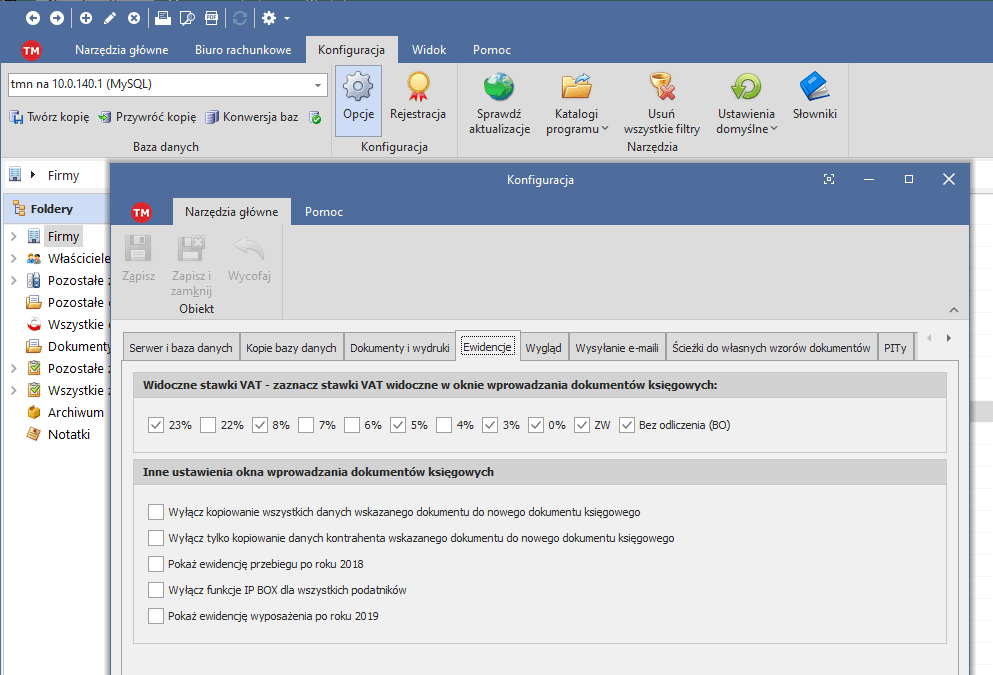Enable Pokaż ewidencję przebiegu po roku 2018
Viewport: 993px width, 675px height.
pos(155,564)
